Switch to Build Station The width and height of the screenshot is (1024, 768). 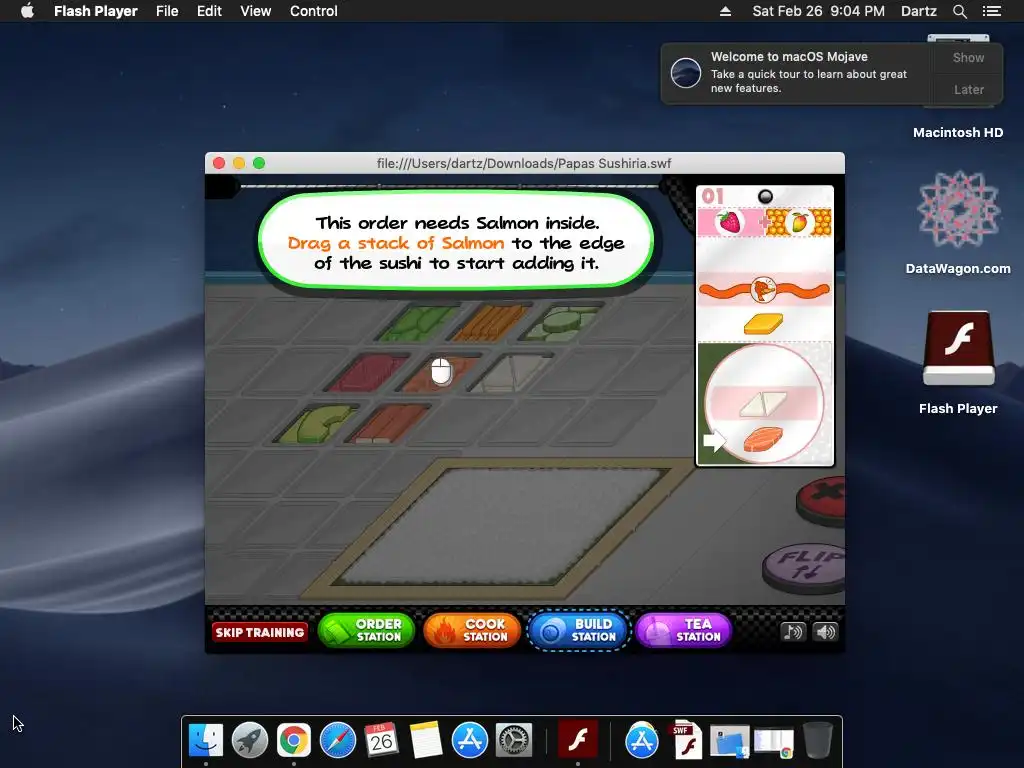(x=579, y=631)
